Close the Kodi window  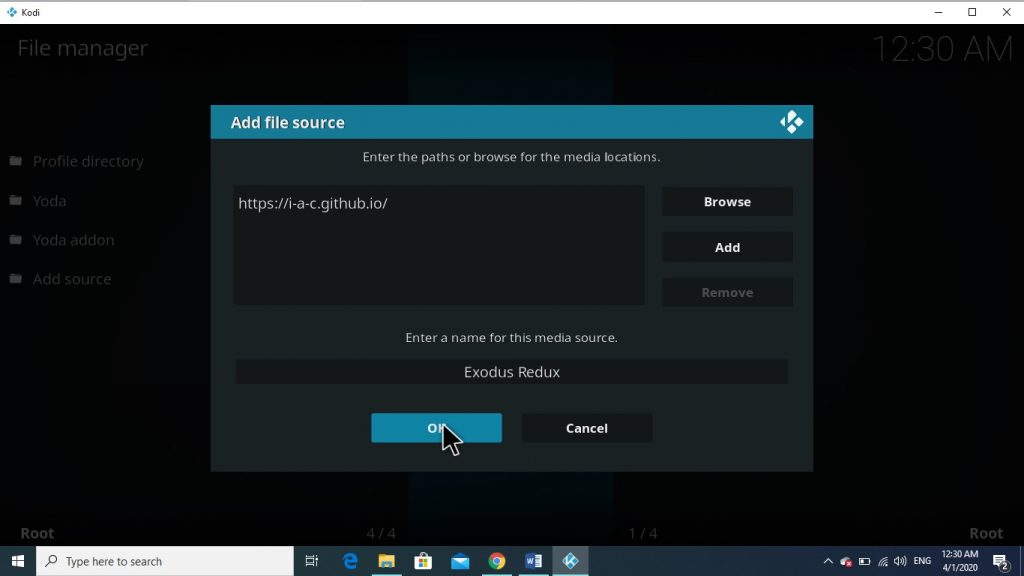tap(1006, 12)
